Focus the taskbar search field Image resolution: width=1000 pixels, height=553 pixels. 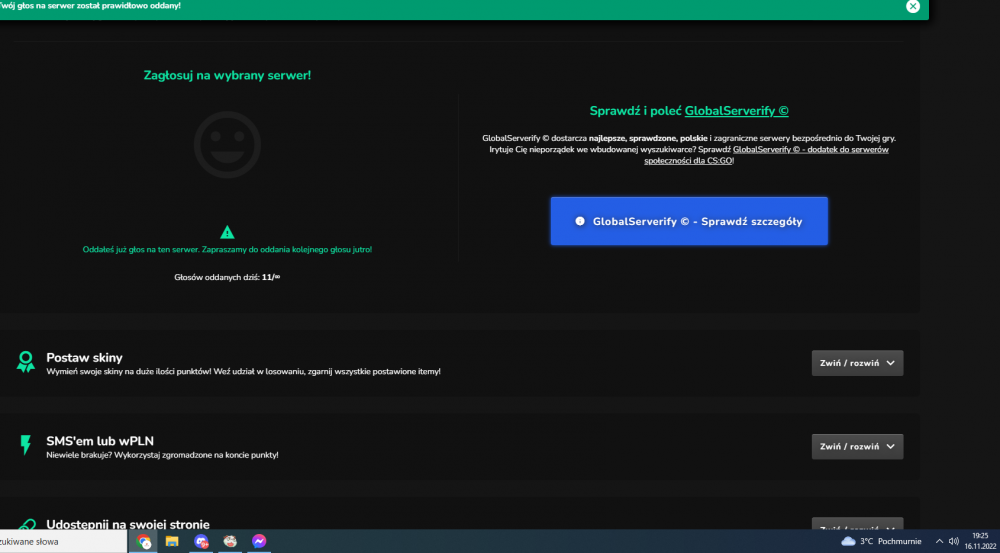pos(64,542)
